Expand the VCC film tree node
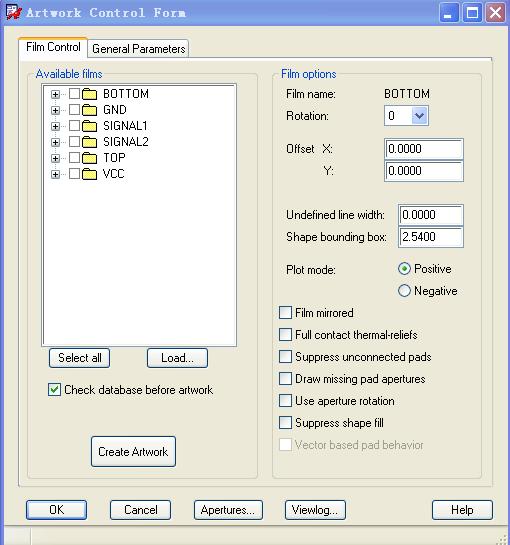510x545 pixels. click(55, 174)
